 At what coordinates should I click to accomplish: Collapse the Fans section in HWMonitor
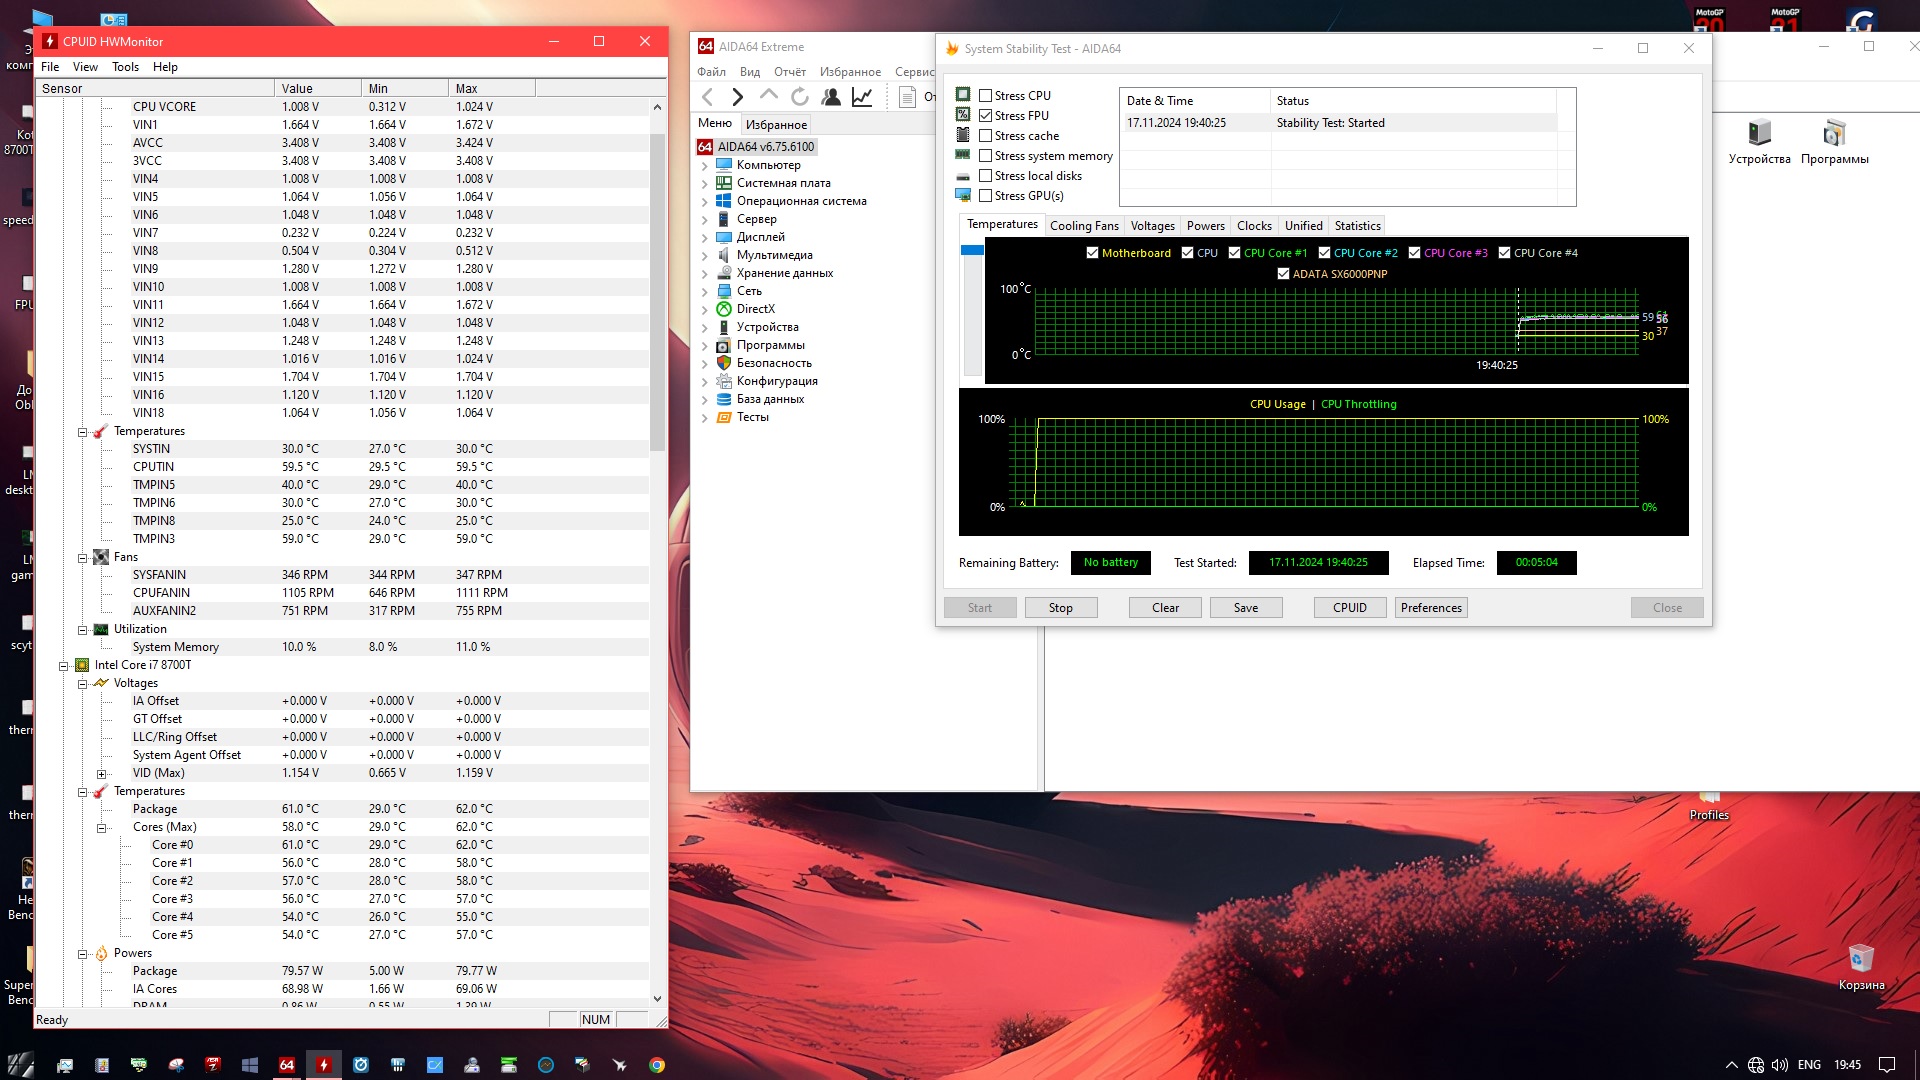point(83,558)
